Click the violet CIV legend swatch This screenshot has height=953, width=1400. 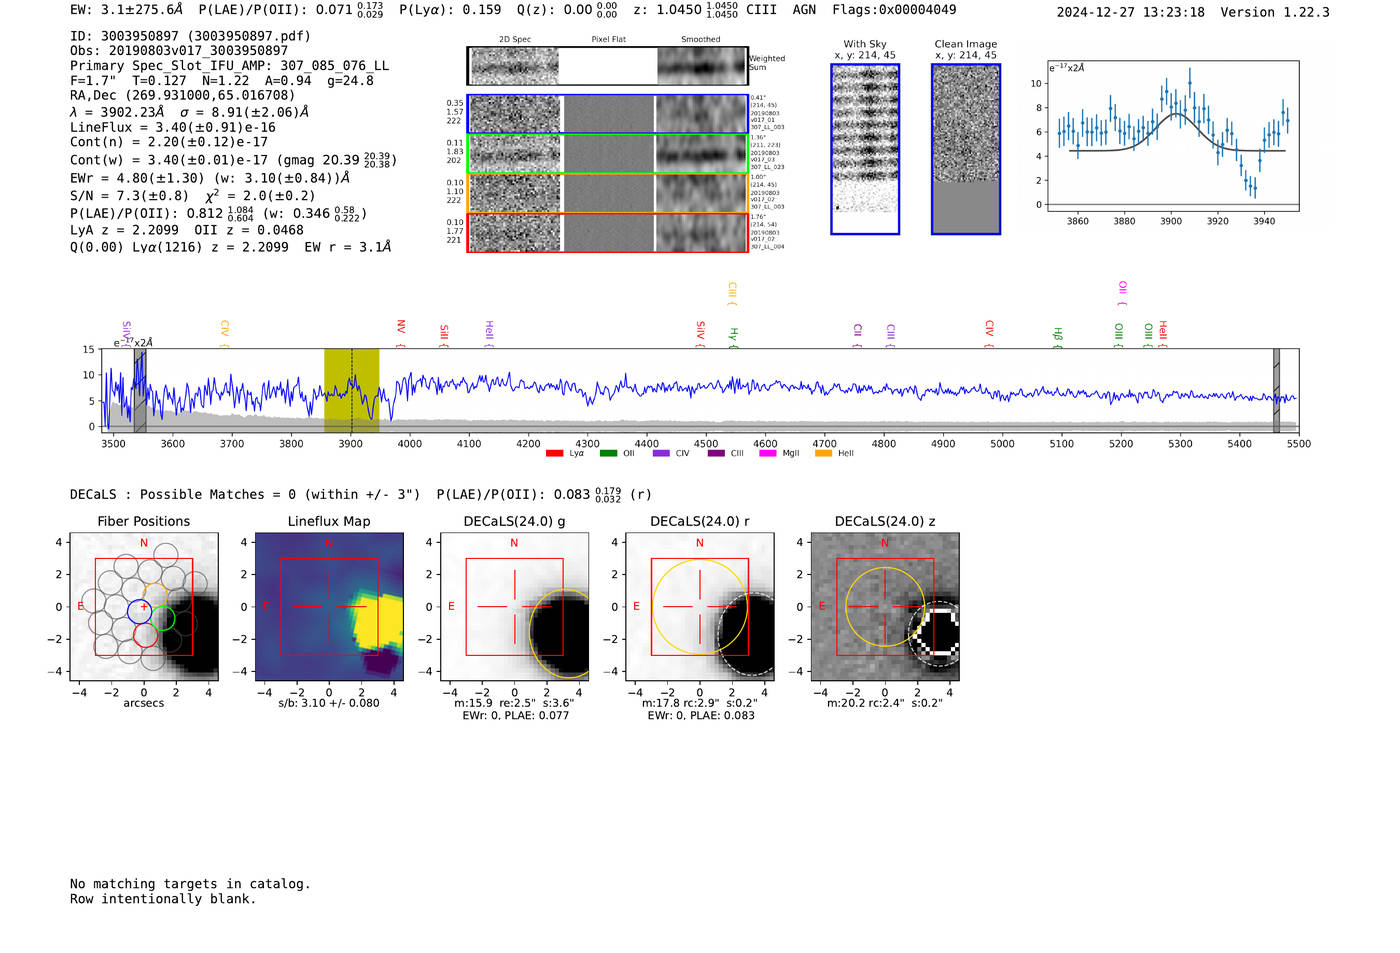[660, 454]
